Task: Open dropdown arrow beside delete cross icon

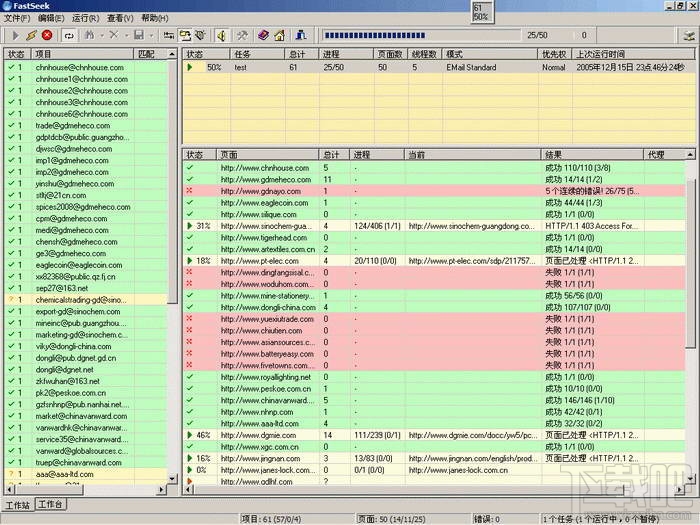Action: click(x=126, y=35)
